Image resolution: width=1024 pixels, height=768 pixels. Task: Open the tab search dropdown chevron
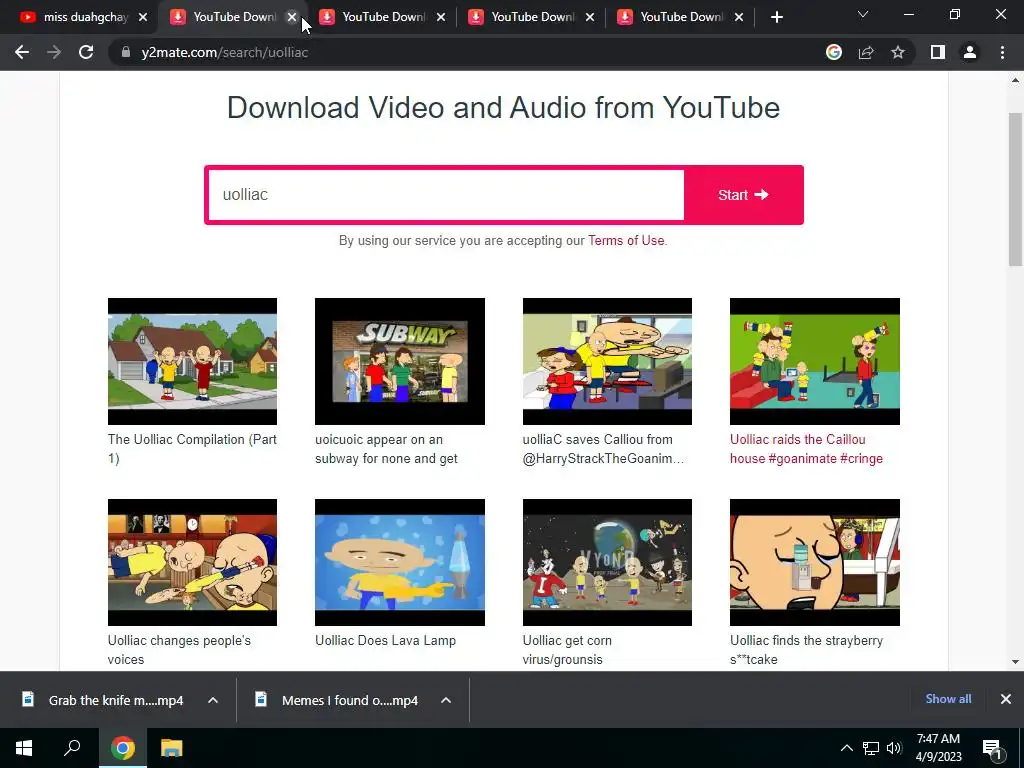click(x=863, y=14)
